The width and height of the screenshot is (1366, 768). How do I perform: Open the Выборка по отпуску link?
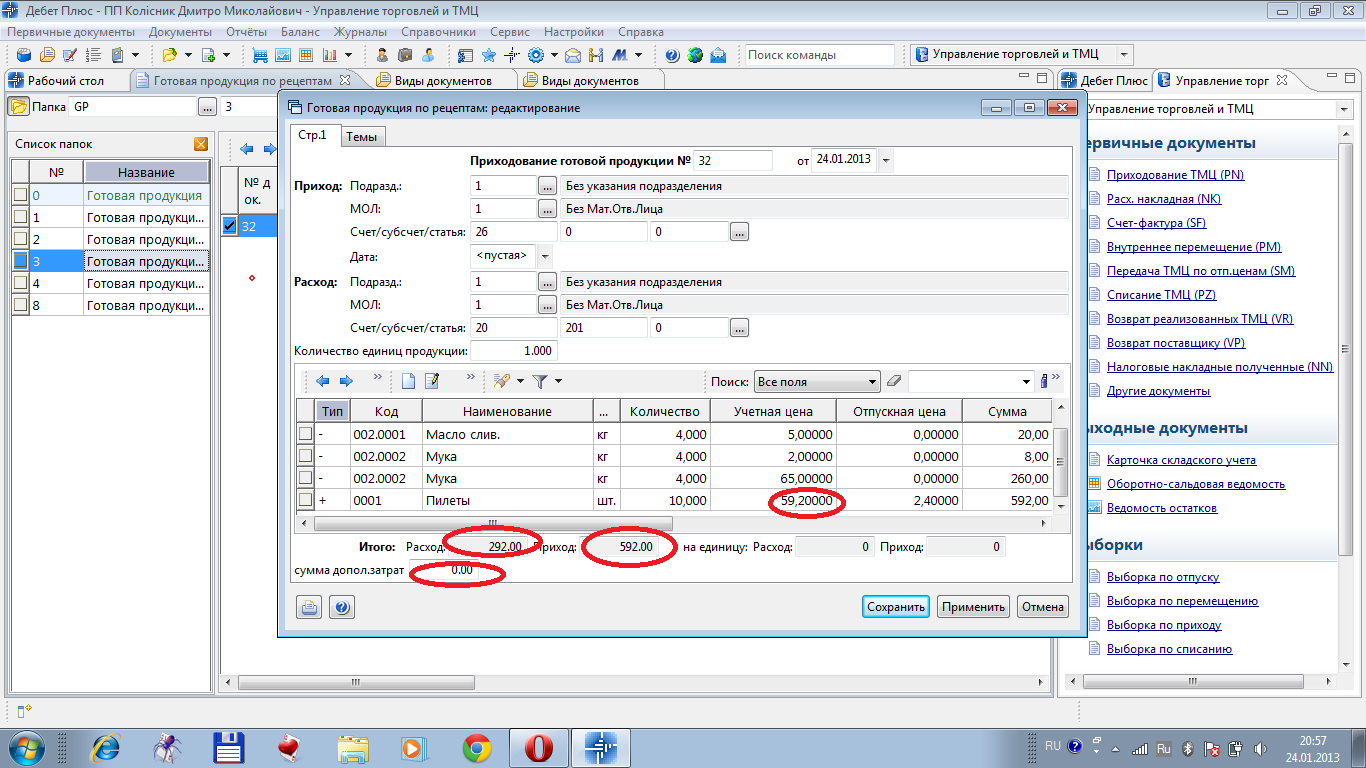tap(1163, 577)
